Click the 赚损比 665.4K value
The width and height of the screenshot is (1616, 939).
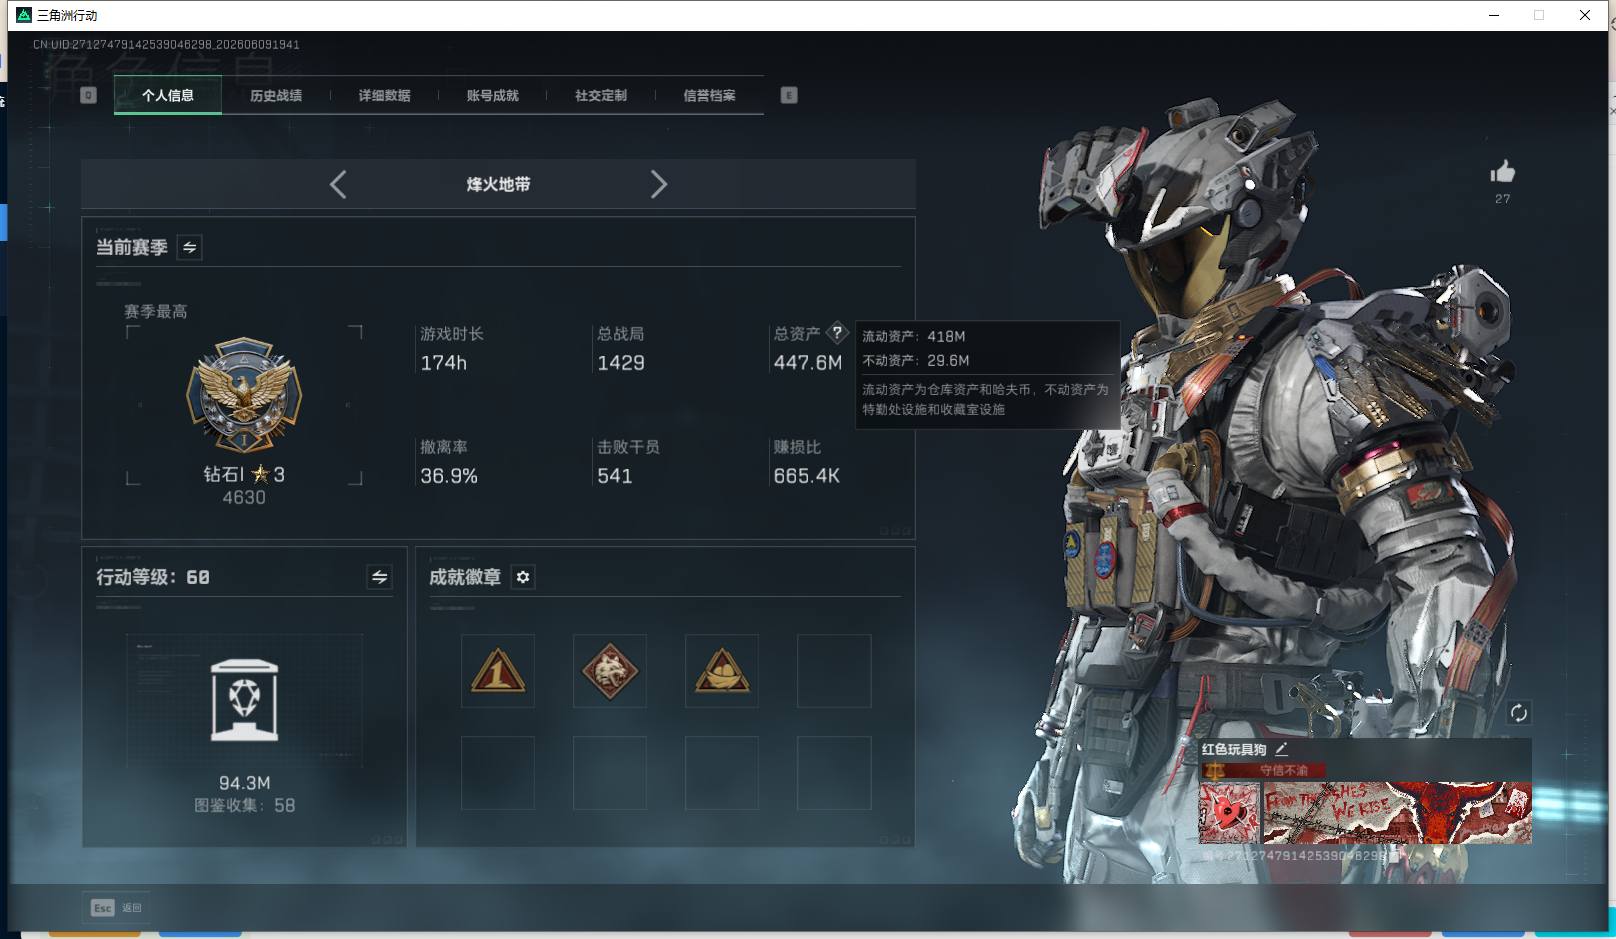coord(806,476)
